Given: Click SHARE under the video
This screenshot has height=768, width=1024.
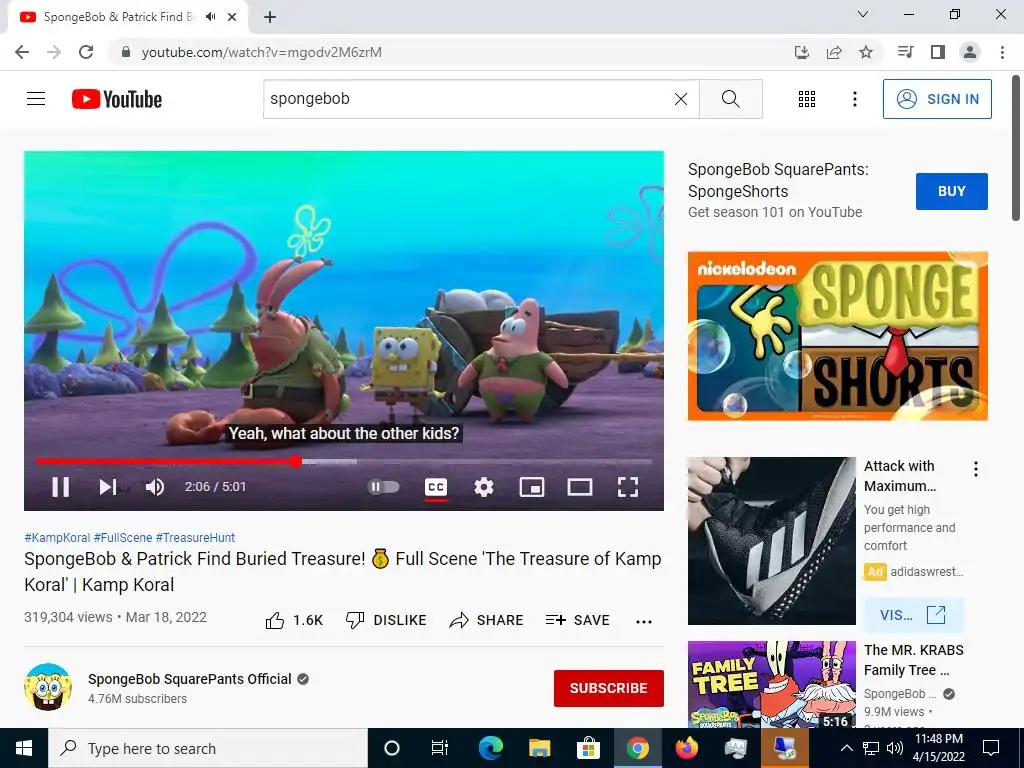Looking at the screenshot, I should pyautogui.click(x=487, y=620).
